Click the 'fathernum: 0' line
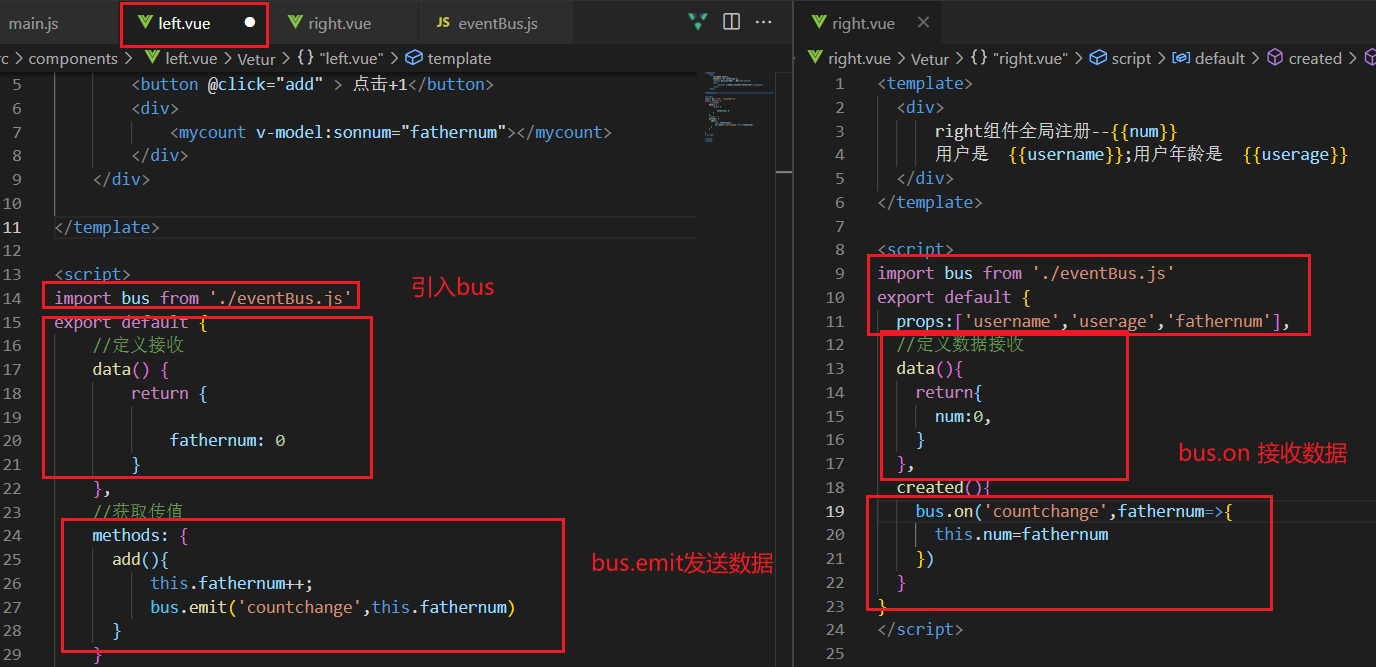 tap(227, 440)
